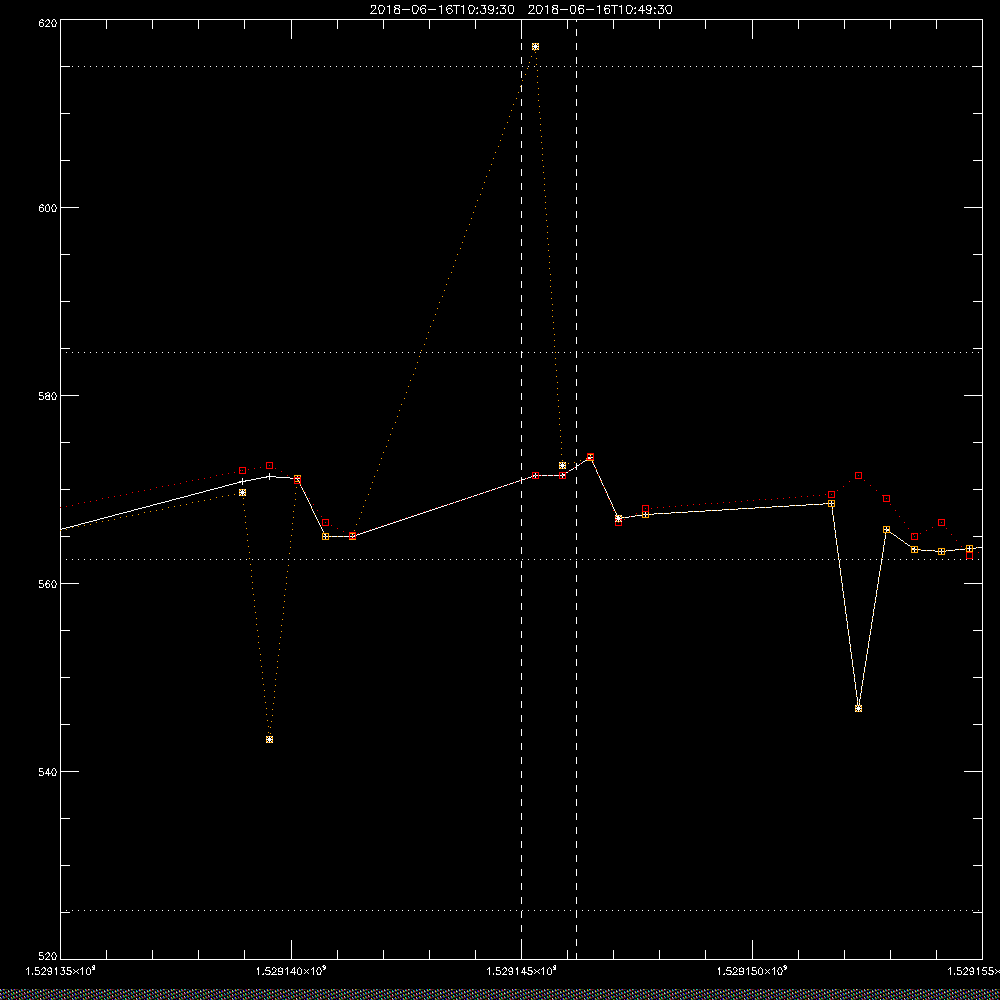Click the 520 y-axis label
The image size is (1000, 1000).
(x=48, y=957)
